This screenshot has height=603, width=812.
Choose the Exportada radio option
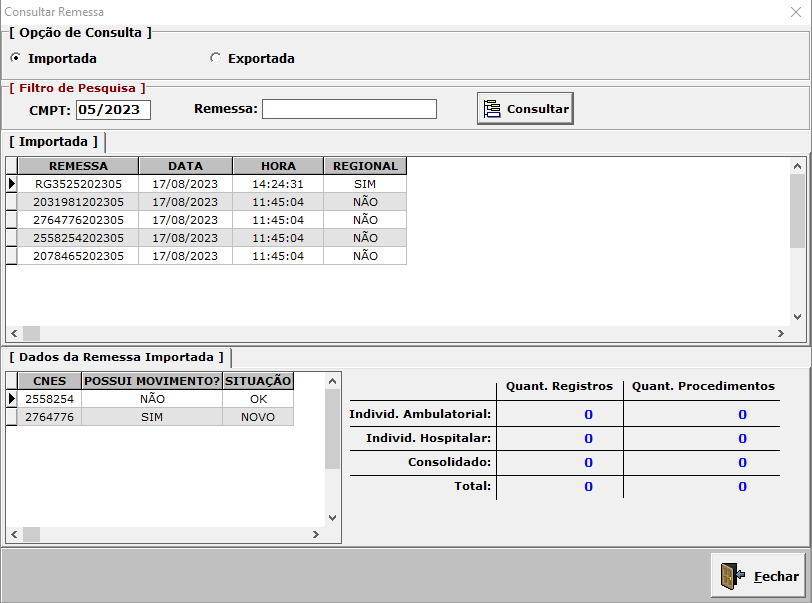215,58
